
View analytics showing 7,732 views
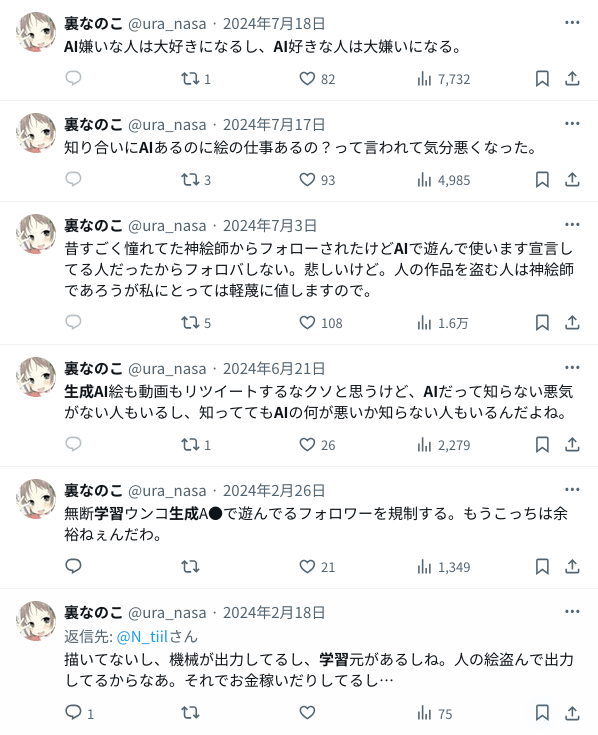point(443,79)
